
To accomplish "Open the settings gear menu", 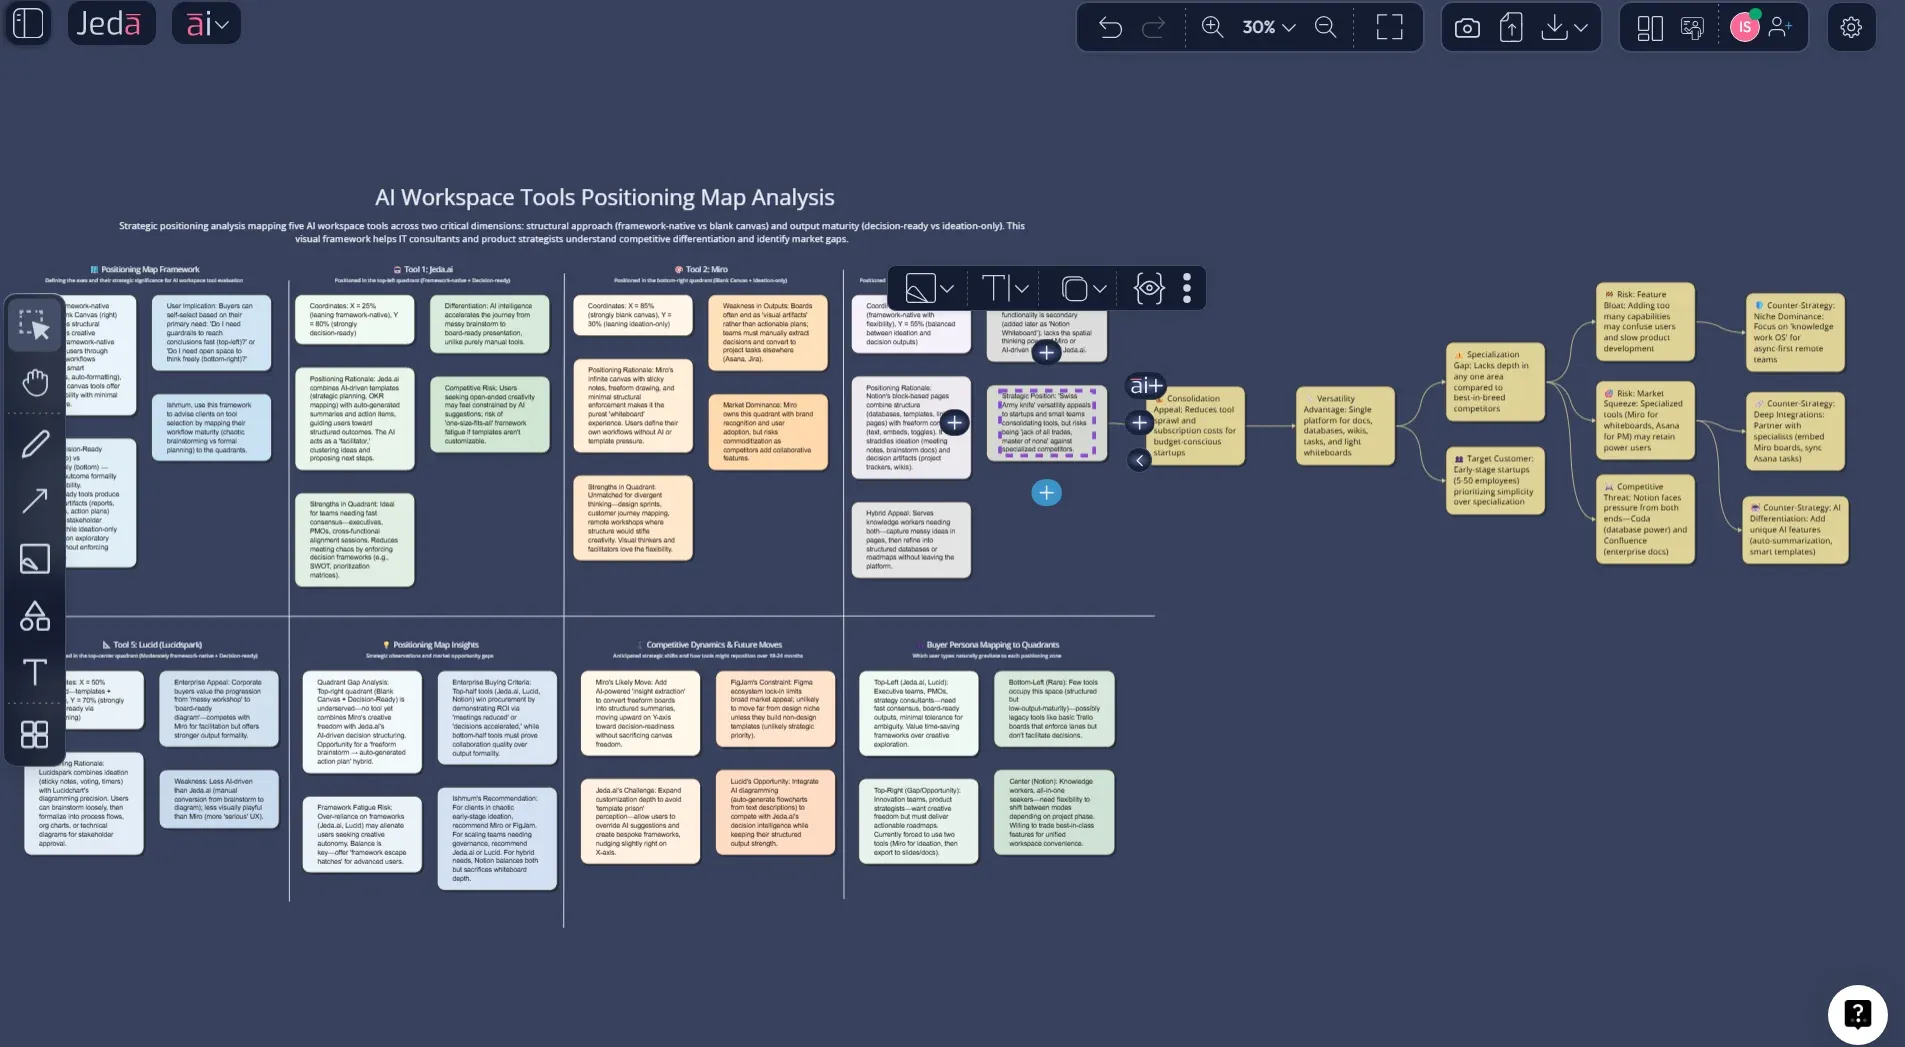I will click(x=1851, y=27).
